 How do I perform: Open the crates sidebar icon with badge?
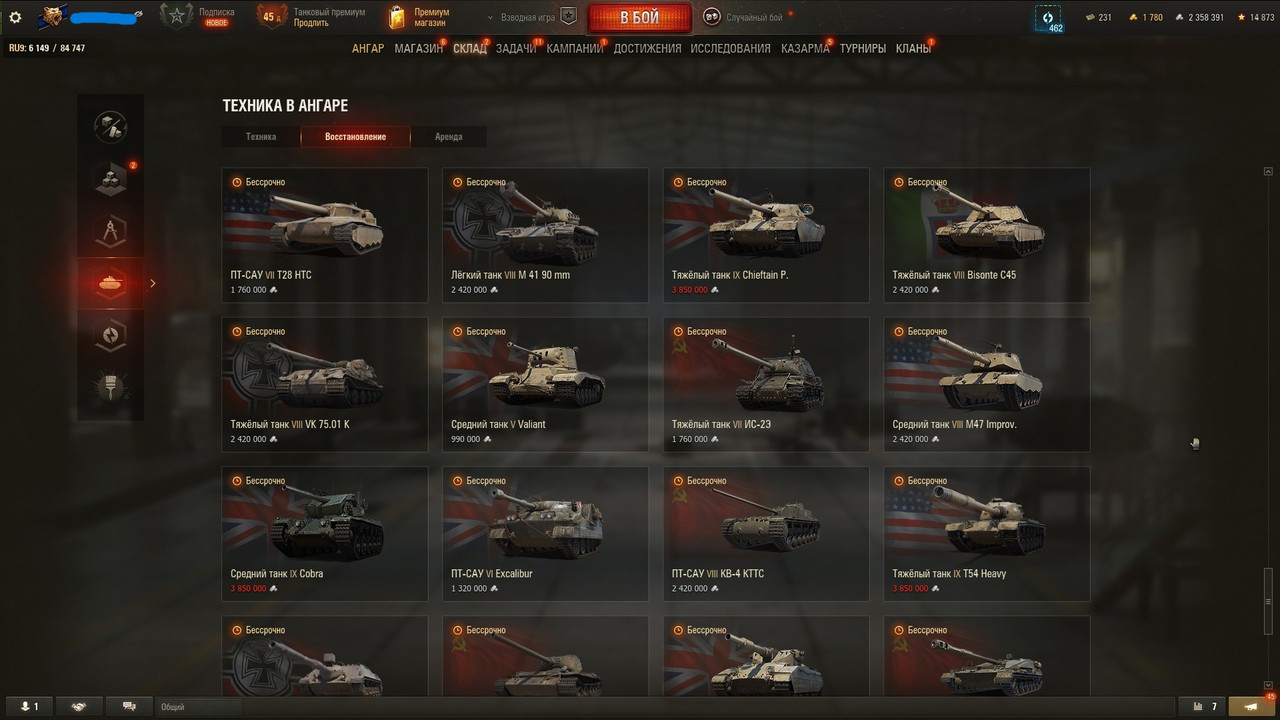click(x=111, y=179)
